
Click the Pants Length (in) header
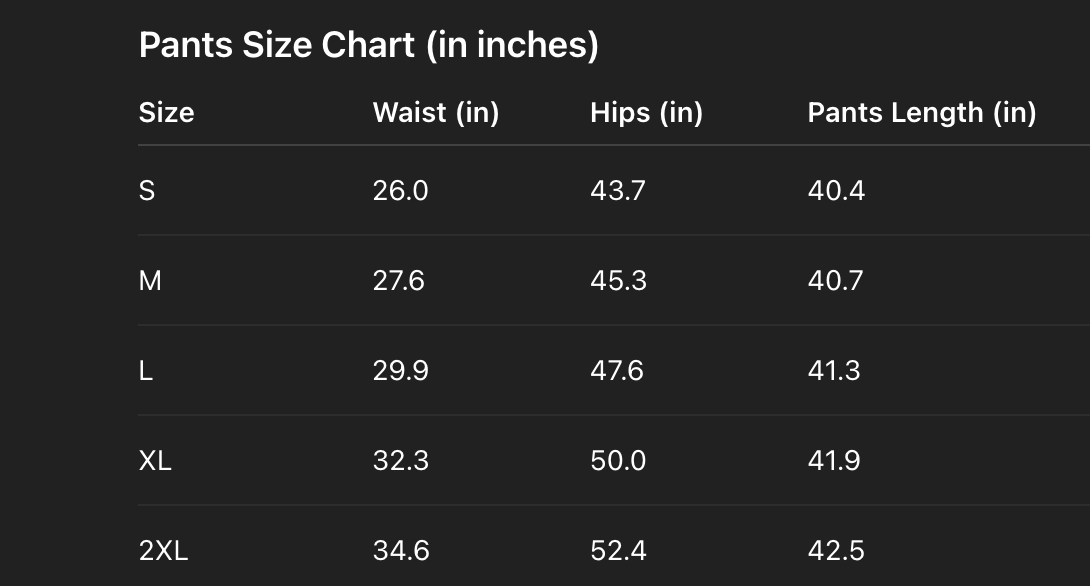pyautogui.click(x=921, y=112)
